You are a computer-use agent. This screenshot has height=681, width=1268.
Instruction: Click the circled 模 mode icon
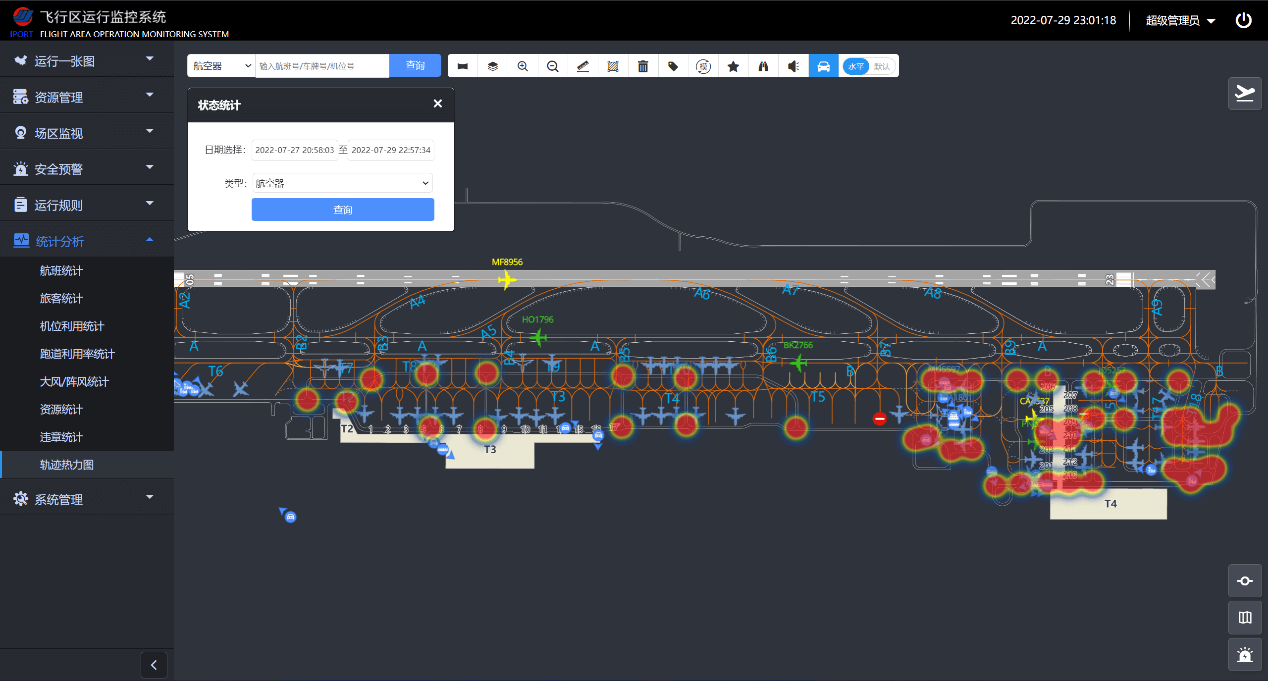[703, 66]
